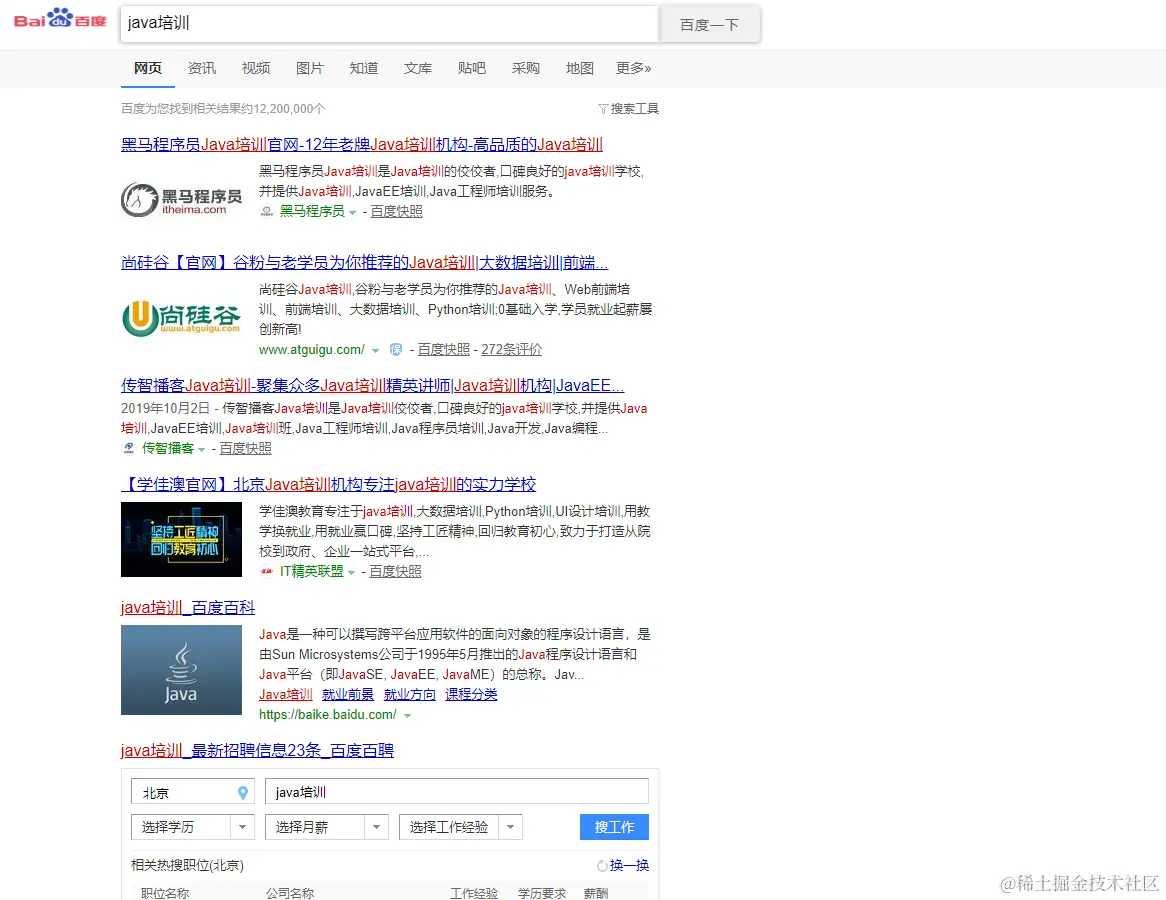This screenshot has height=900, width=1166.
Task: Click the 保 guarantee badge icon
Action: 396,350
